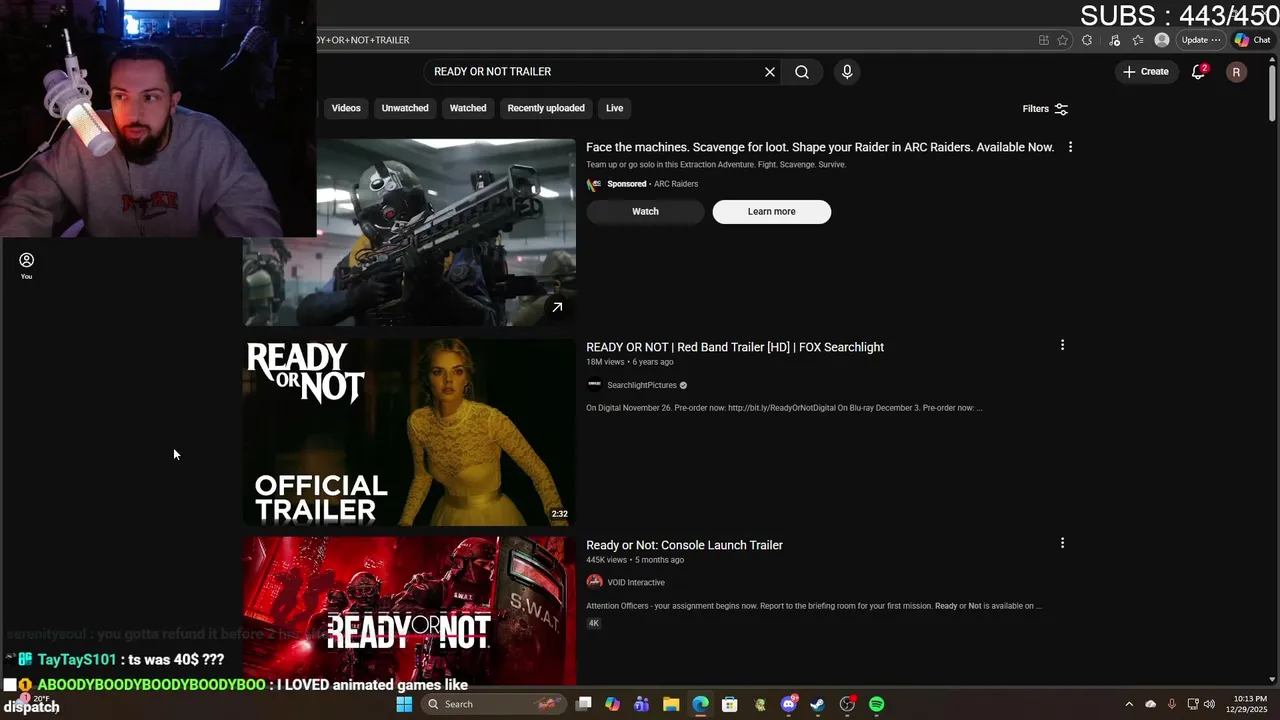1280x720 pixels.
Task: Open Copilot from taskbar
Action: coord(612,704)
